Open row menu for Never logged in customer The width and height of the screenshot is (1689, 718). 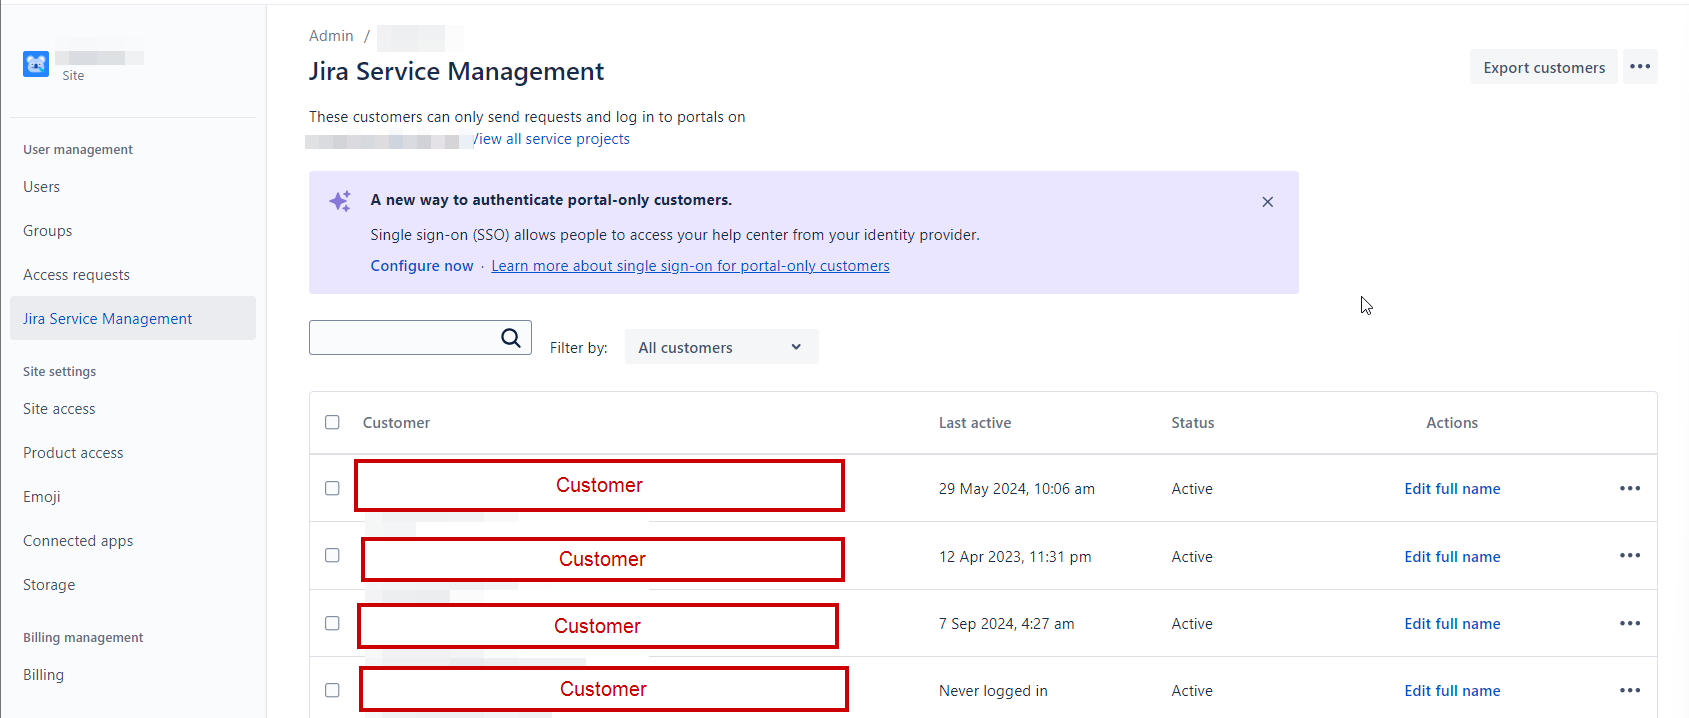click(1630, 691)
